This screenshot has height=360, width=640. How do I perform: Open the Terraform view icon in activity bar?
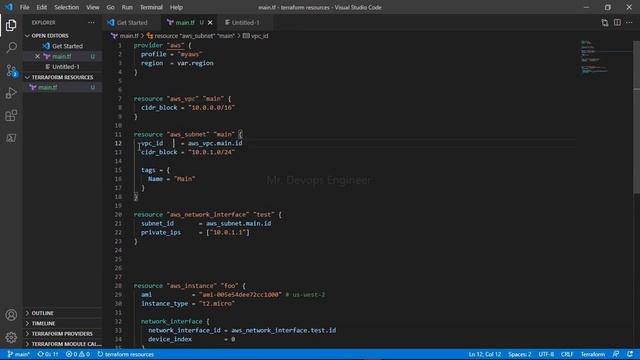(x=11, y=138)
